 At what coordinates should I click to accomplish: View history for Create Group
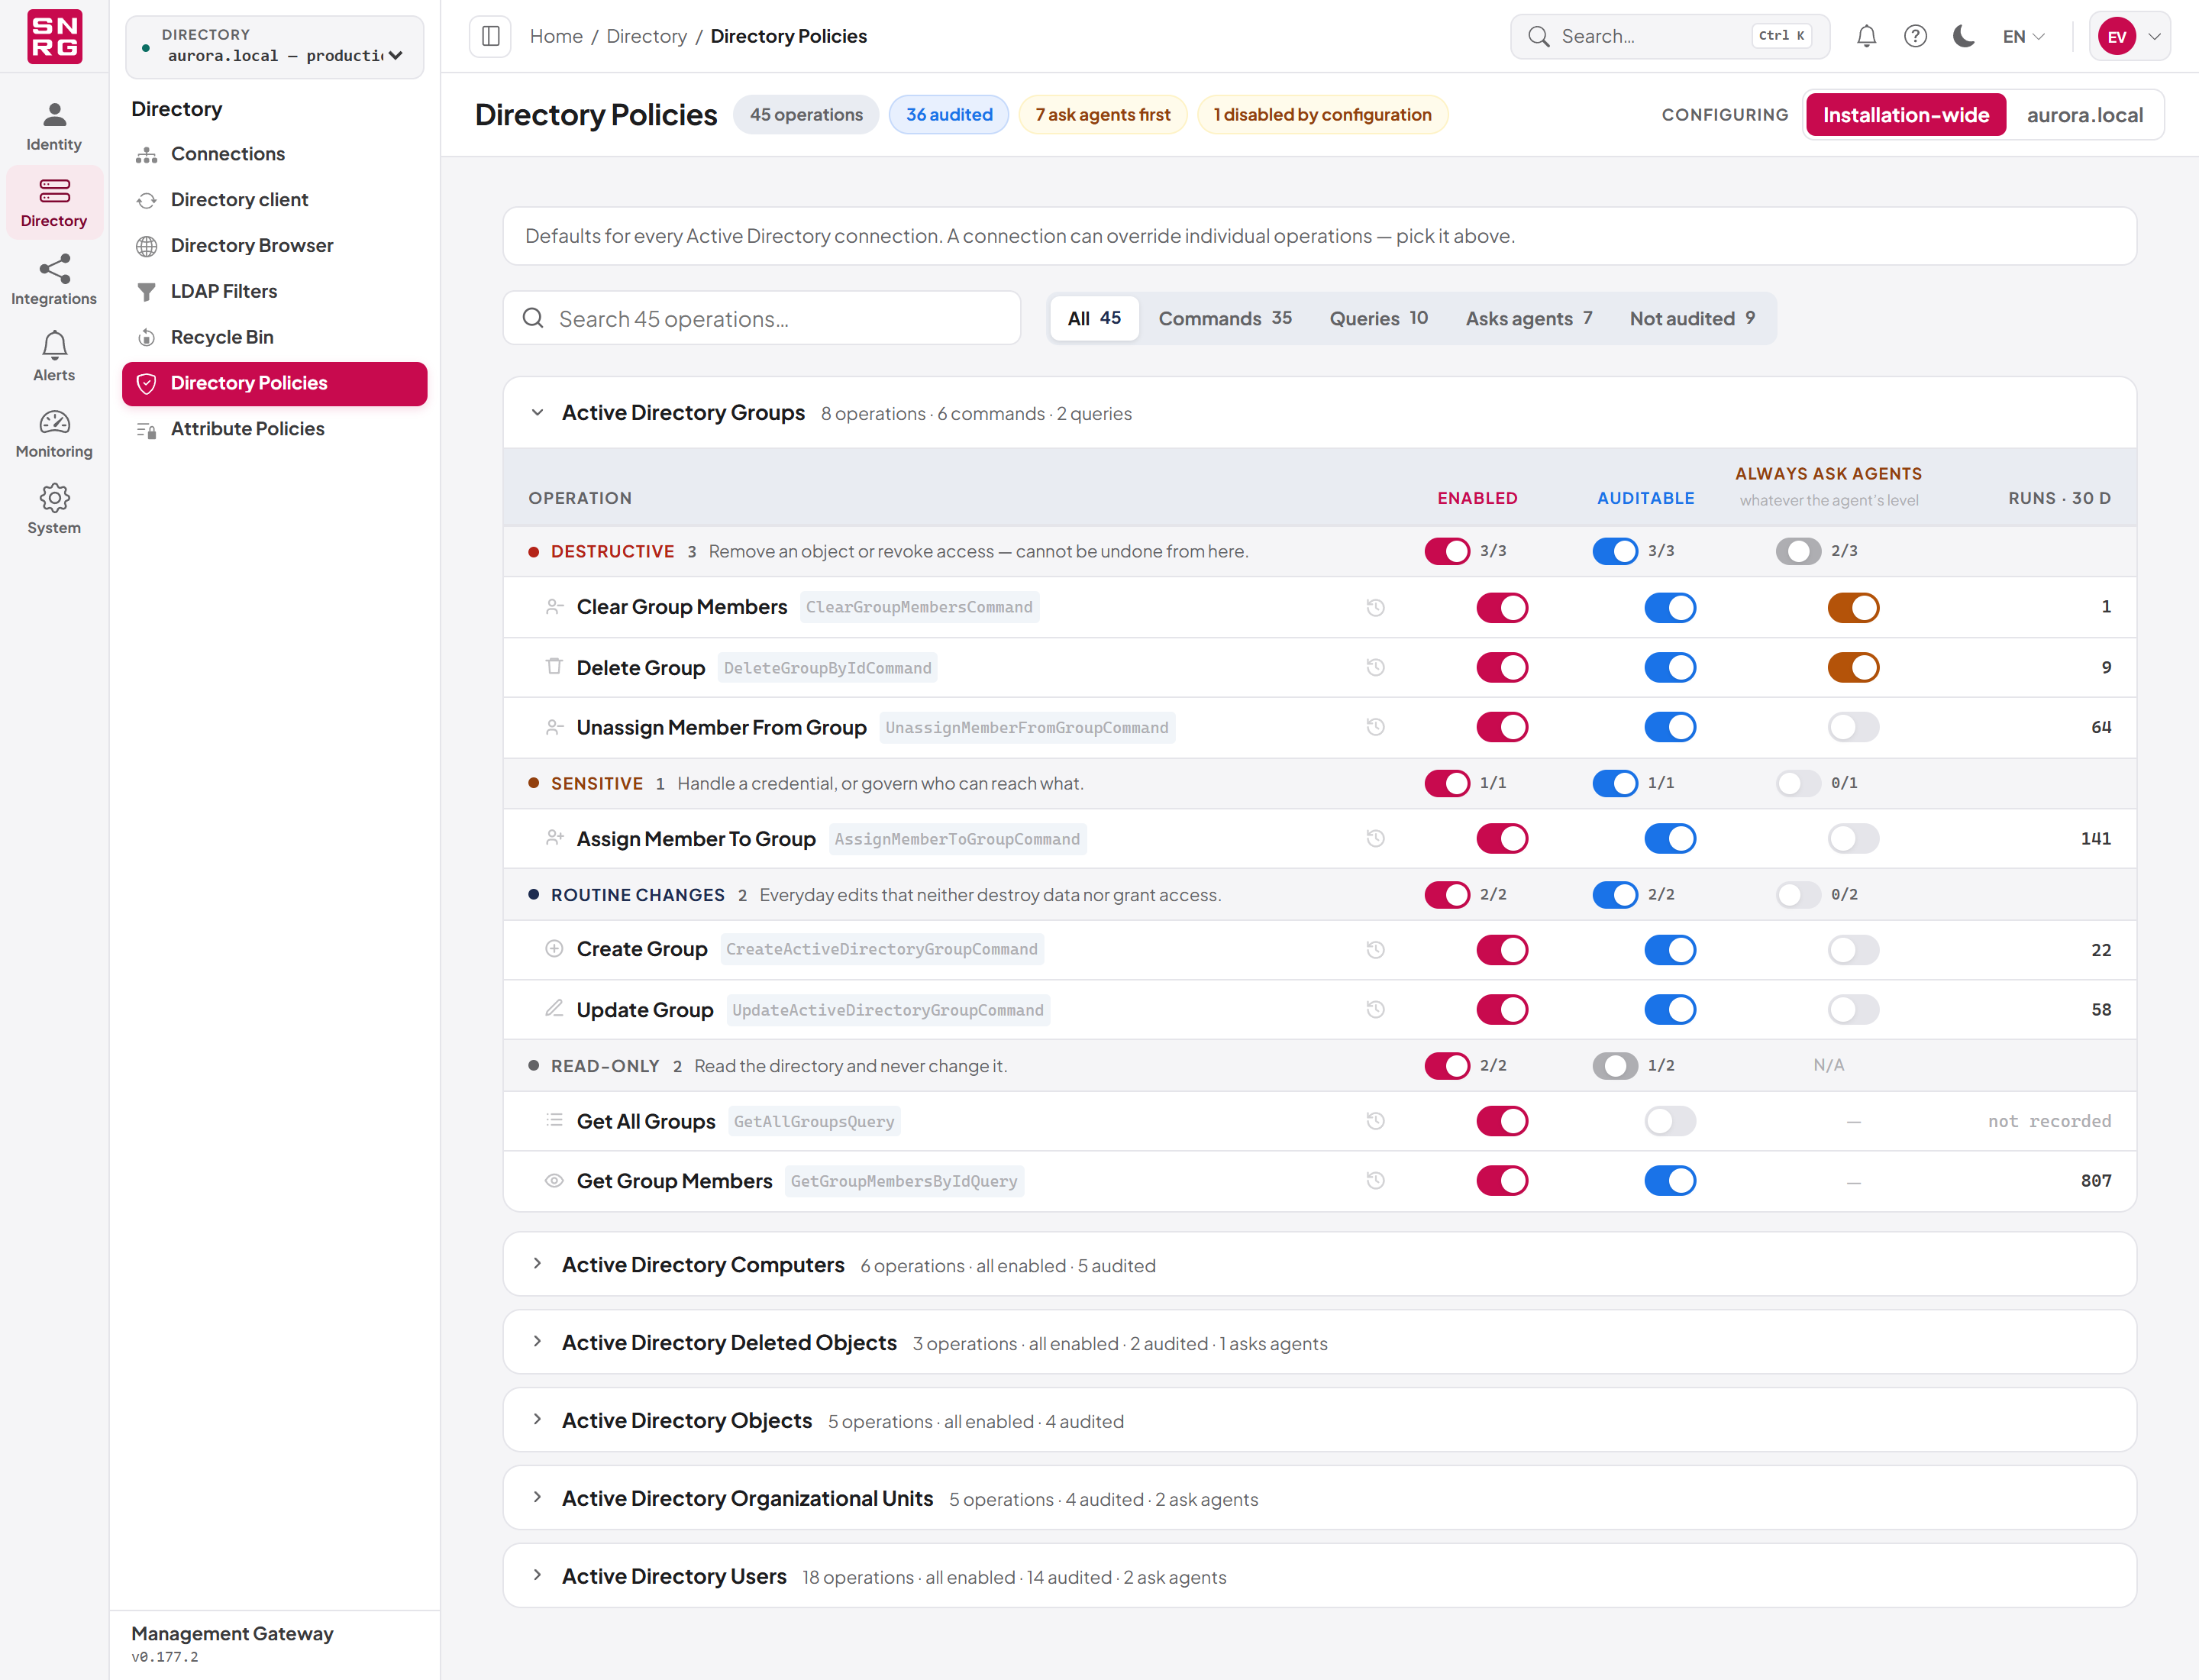click(x=1376, y=949)
